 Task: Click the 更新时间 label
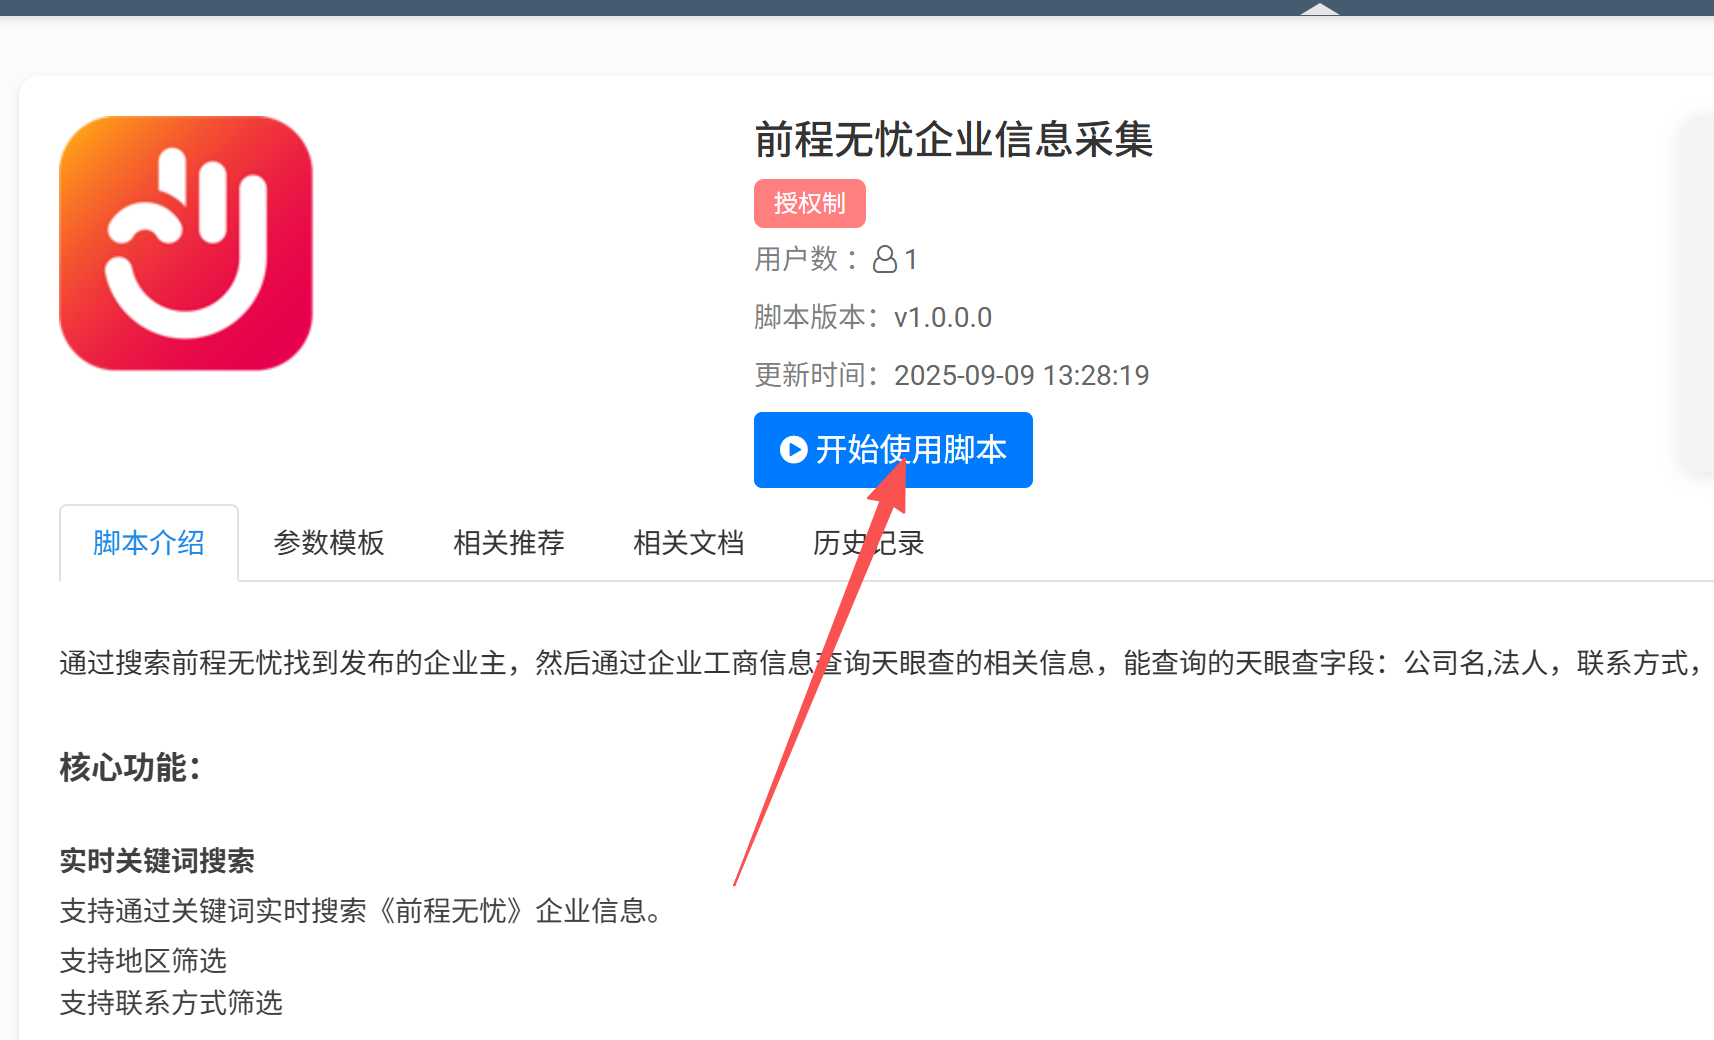pyautogui.click(x=816, y=376)
